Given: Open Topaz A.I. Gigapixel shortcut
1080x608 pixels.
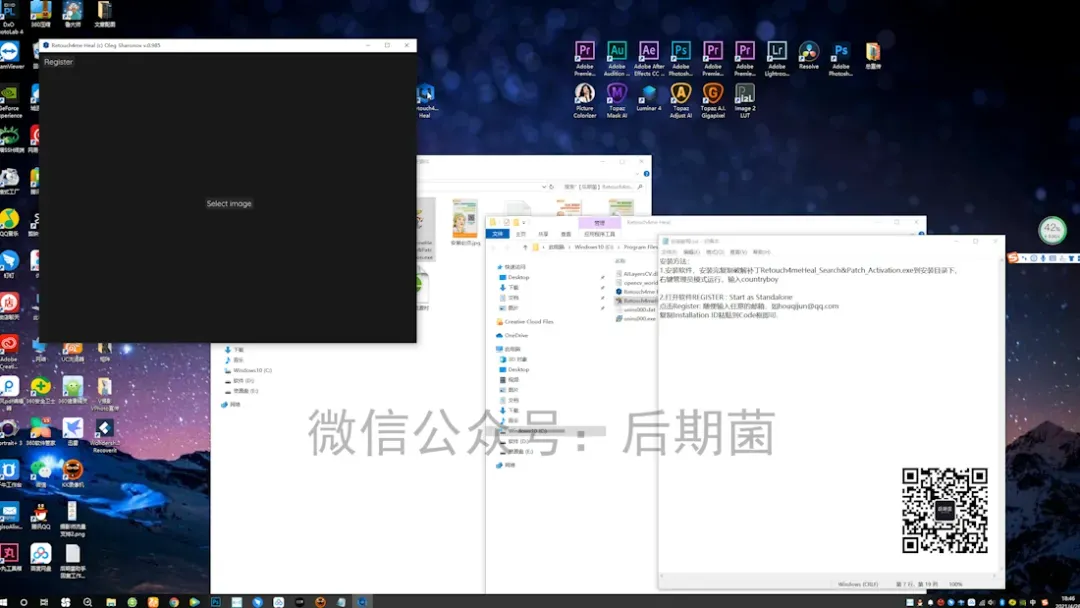Looking at the screenshot, I should (713, 101).
